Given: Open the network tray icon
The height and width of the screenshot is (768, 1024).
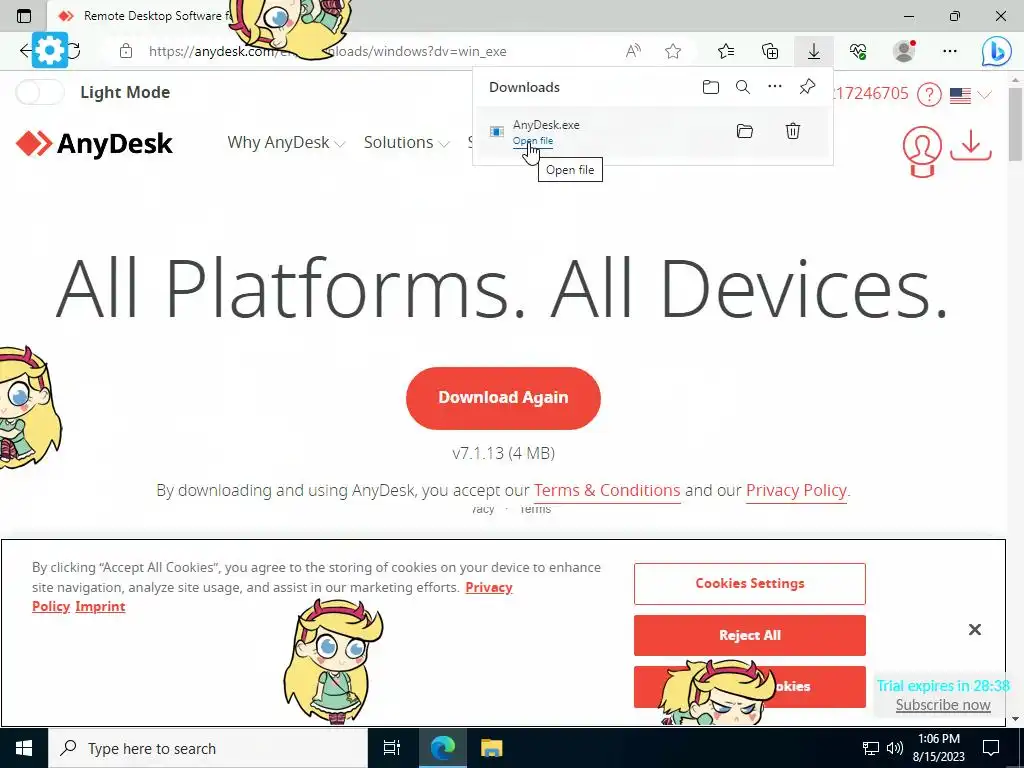Looking at the screenshot, I should coord(871,748).
